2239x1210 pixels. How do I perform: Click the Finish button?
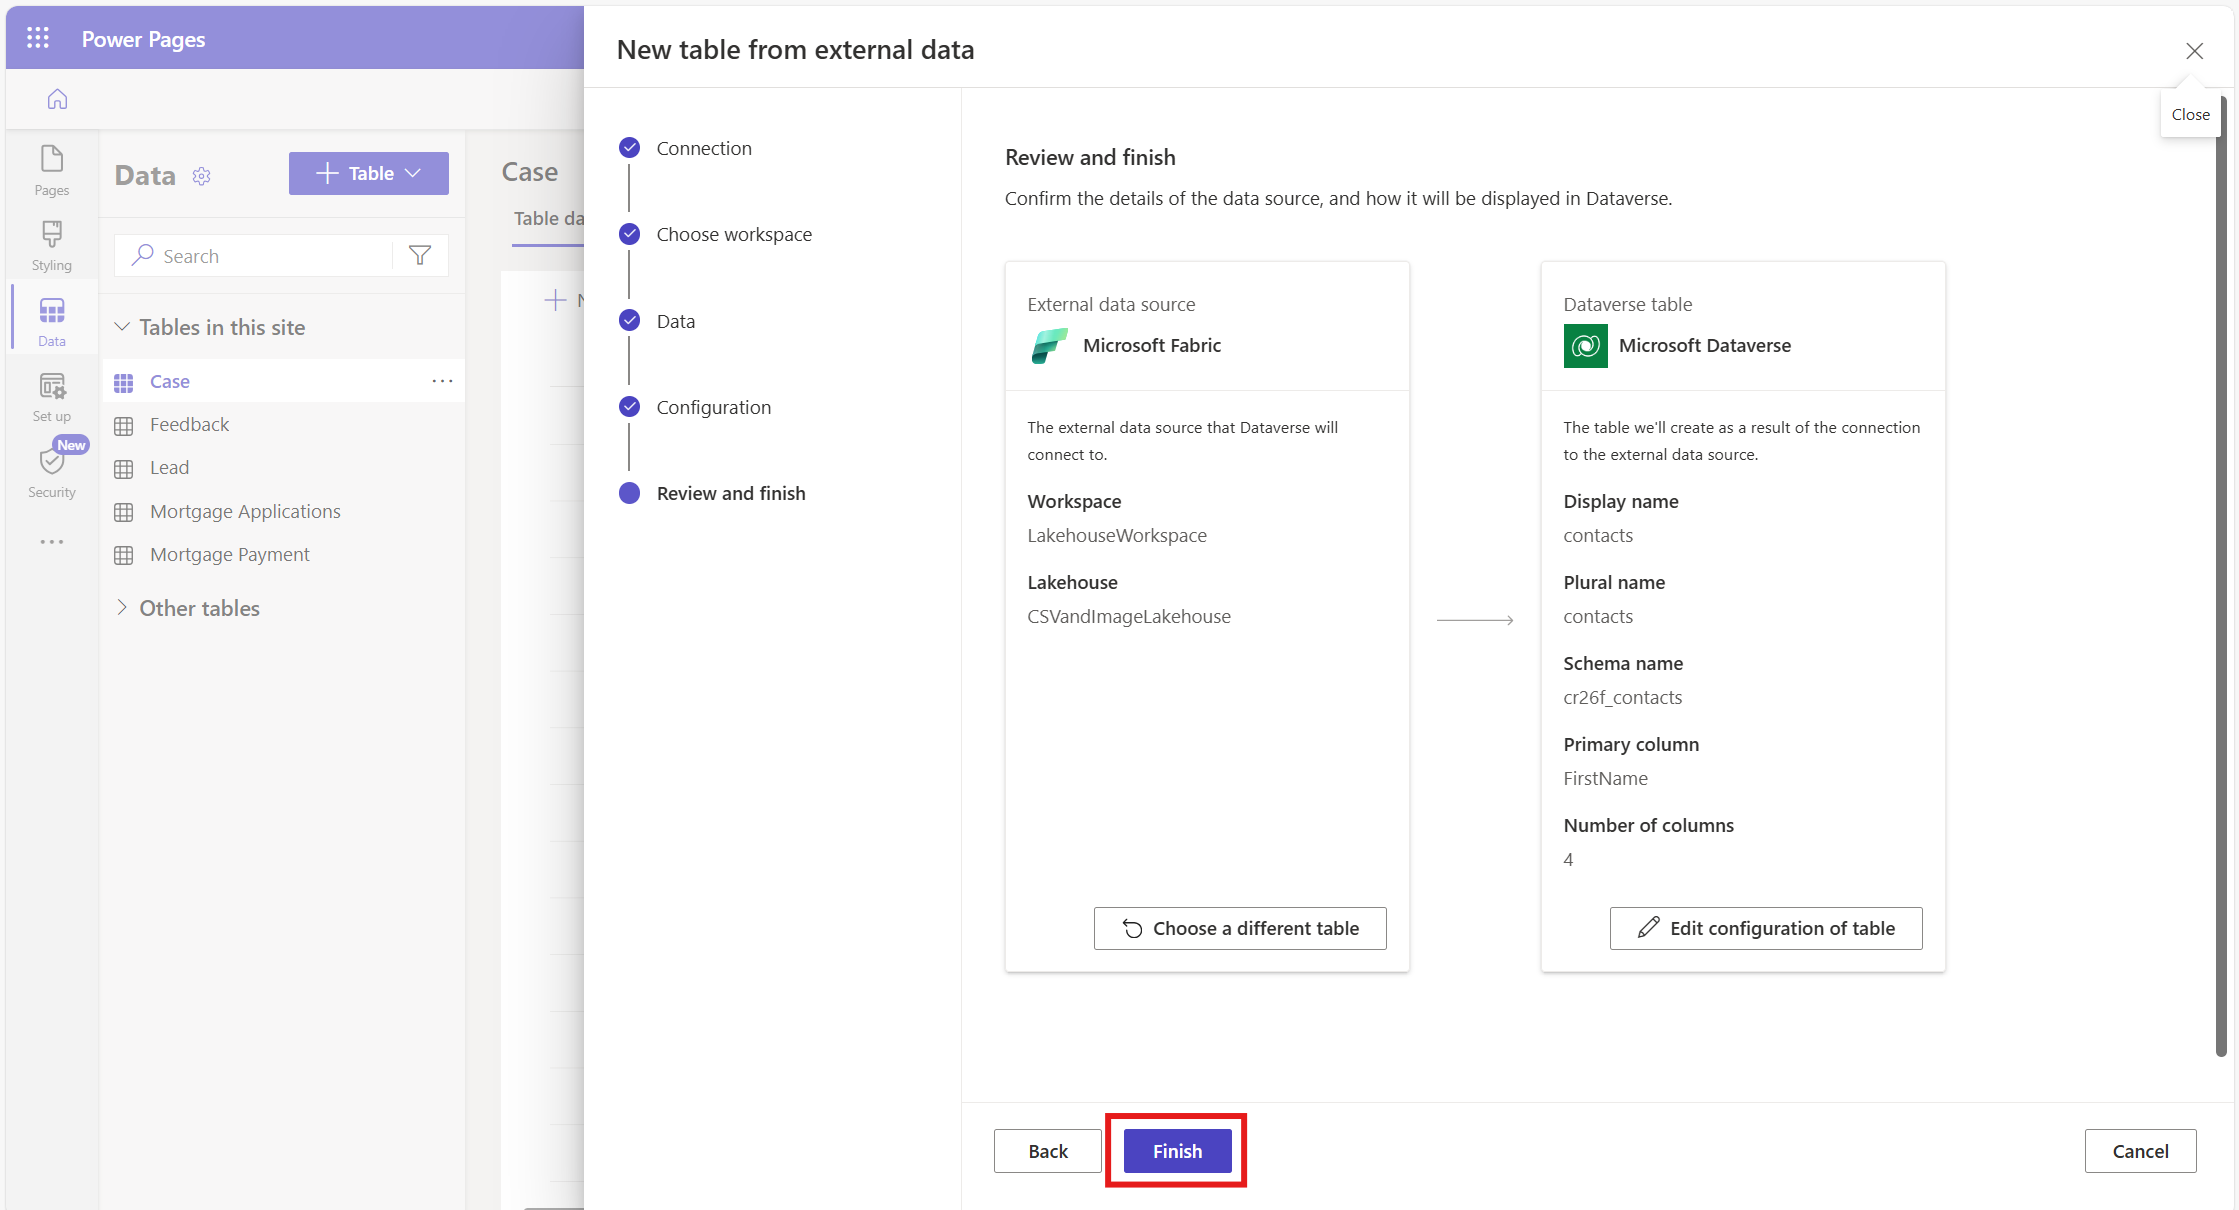tap(1177, 1151)
